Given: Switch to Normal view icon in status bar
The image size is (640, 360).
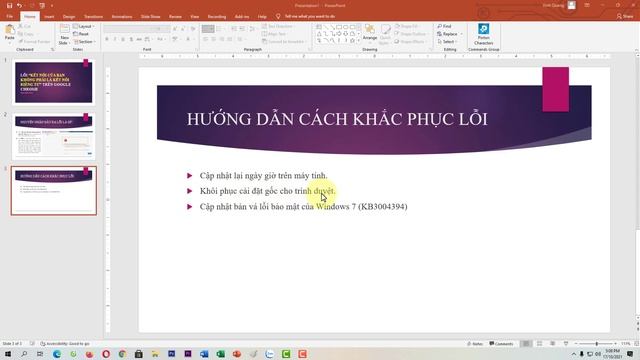Looking at the screenshot, I should pyautogui.click(x=526, y=344).
